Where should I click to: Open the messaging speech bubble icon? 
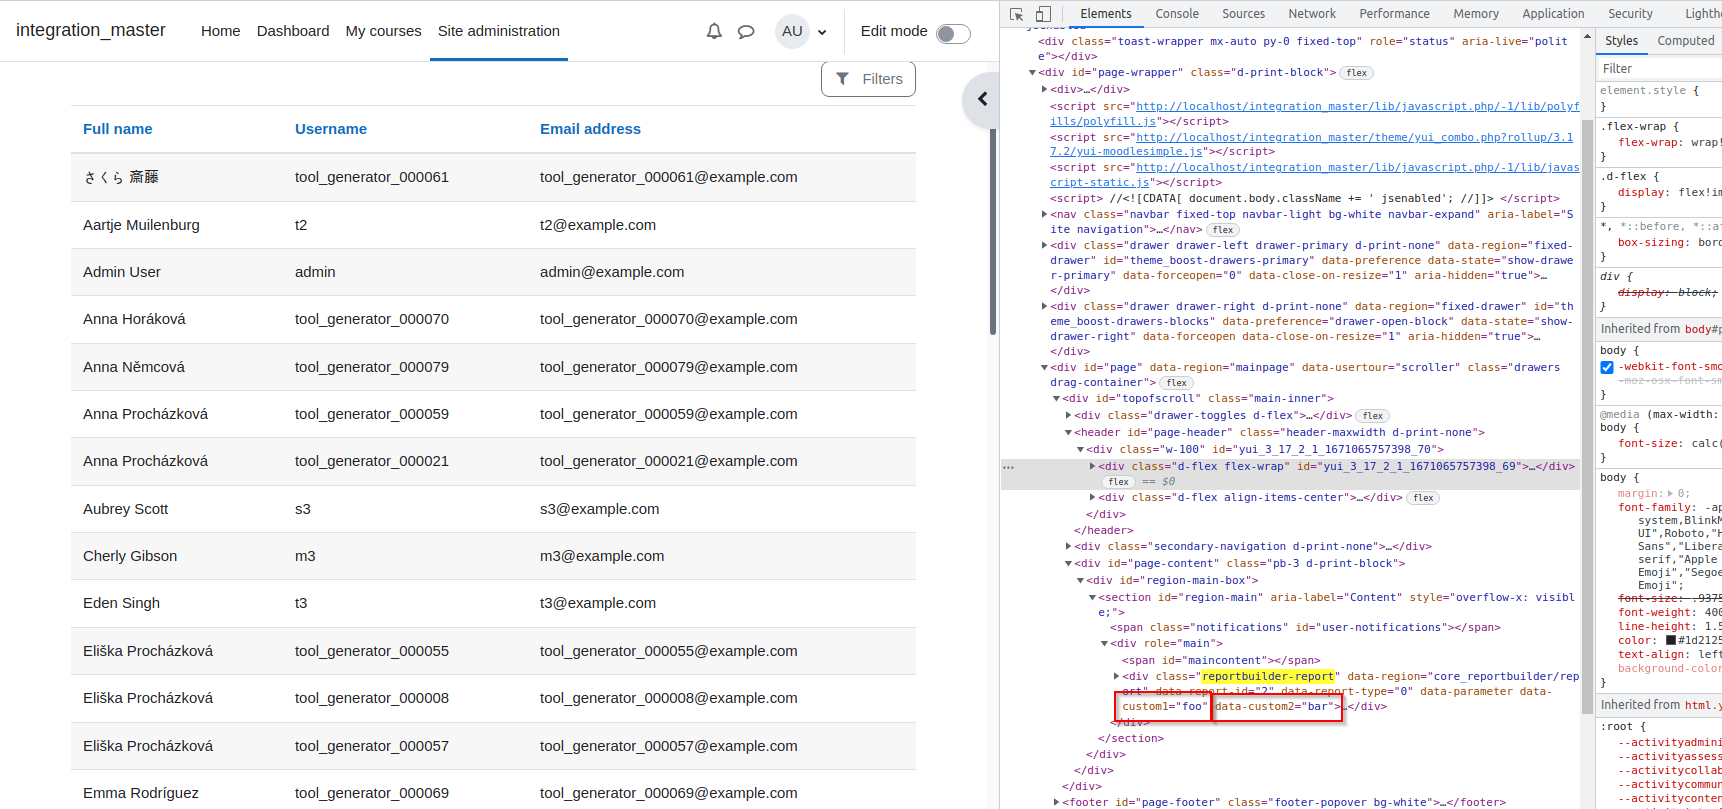(746, 31)
